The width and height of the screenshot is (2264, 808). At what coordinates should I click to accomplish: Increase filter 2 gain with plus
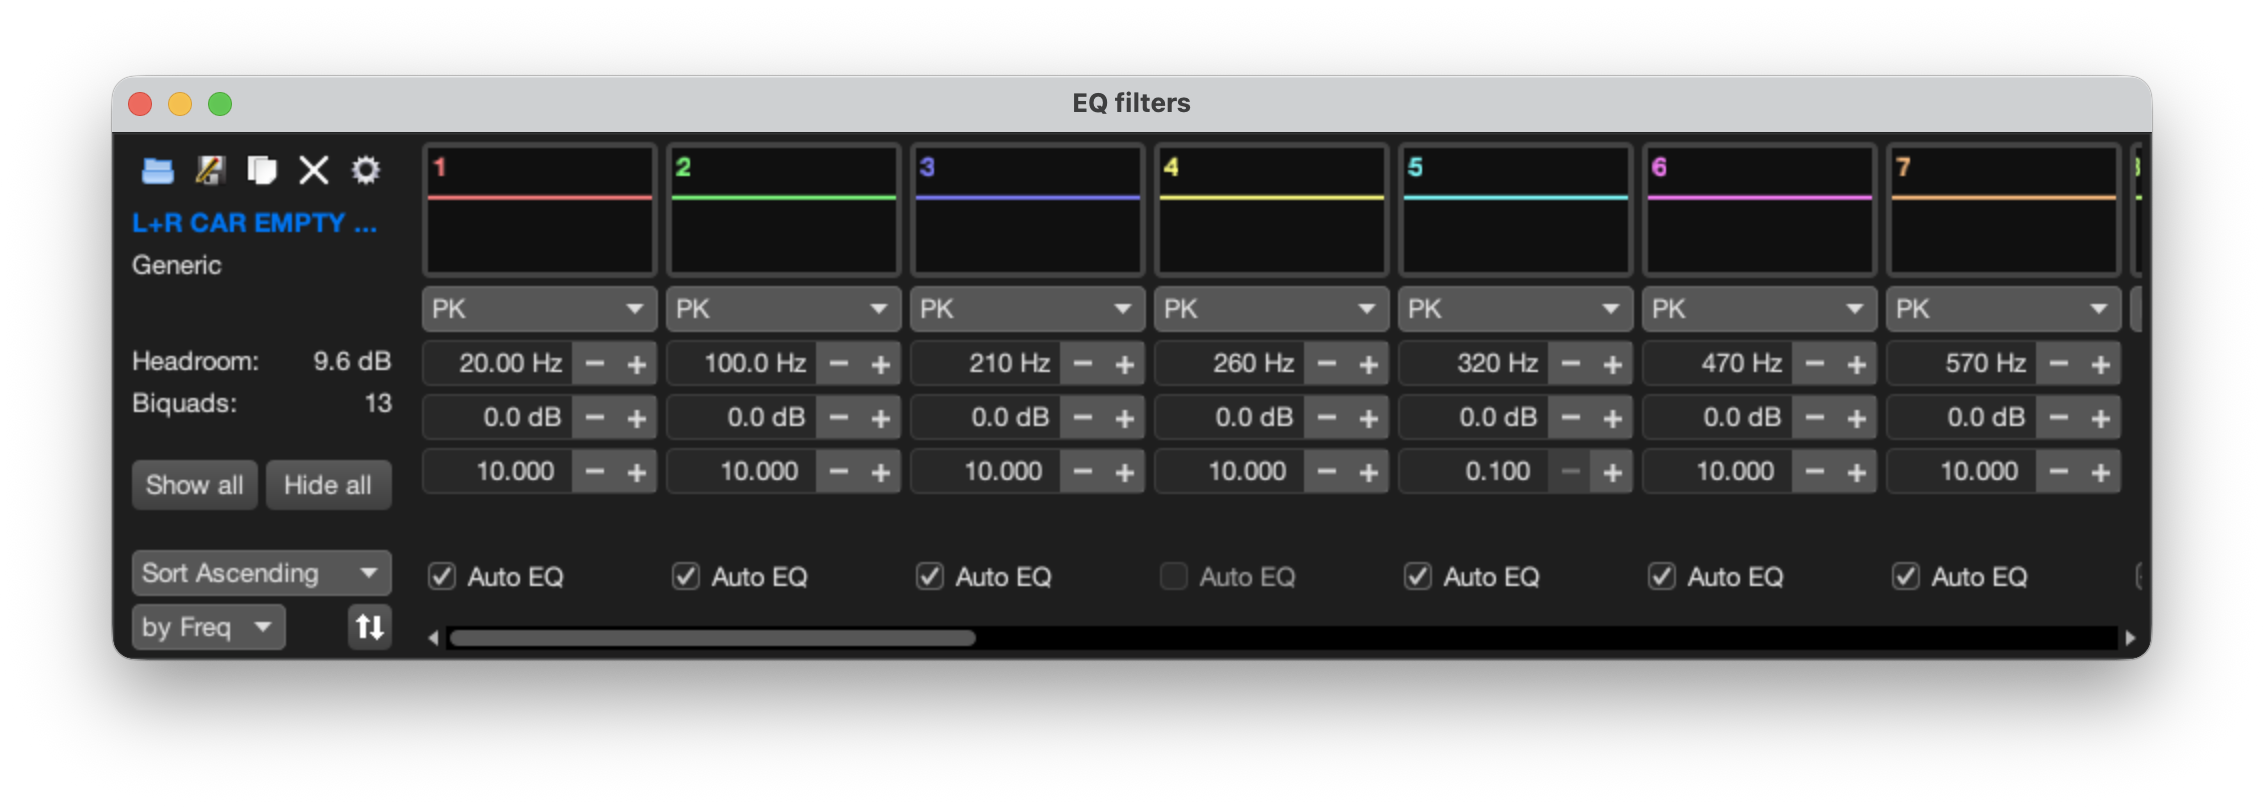tap(880, 418)
